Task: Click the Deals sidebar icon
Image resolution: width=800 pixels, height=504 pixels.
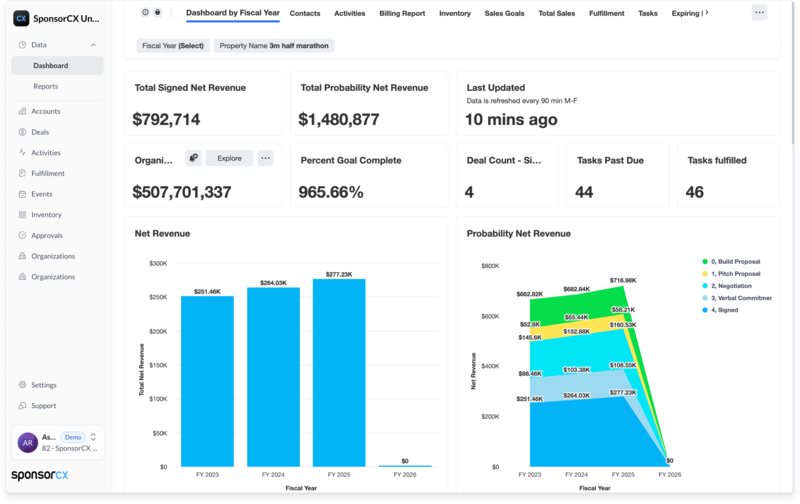Action: click(22, 132)
